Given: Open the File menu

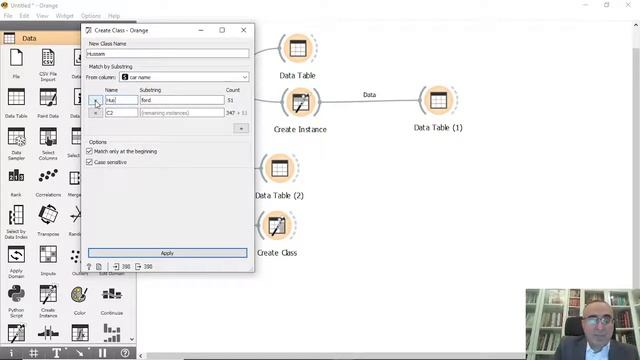Looking at the screenshot, I should click(x=8, y=16).
